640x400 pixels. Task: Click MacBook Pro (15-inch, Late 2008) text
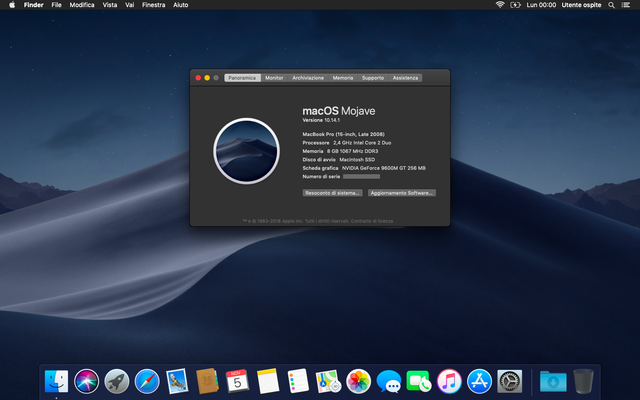tap(343, 134)
